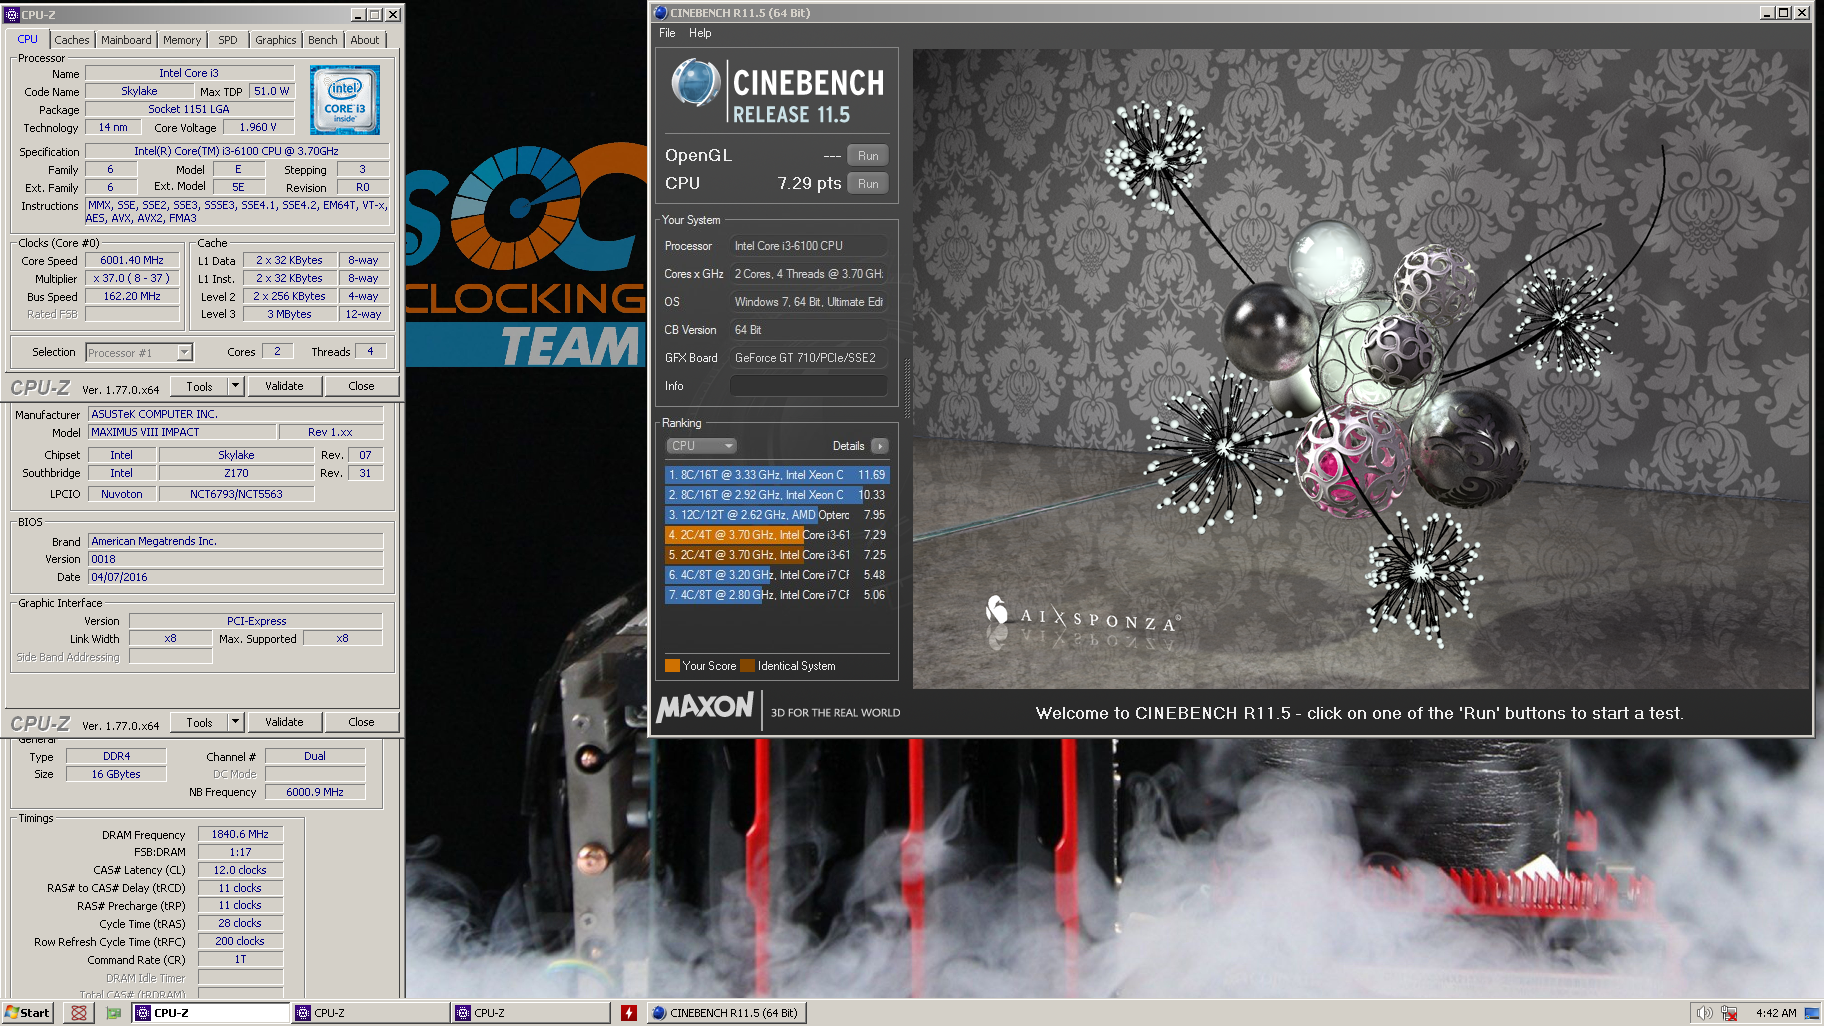Image resolution: width=1824 pixels, height=1026 pixels.
Task: Run the CPU benchmark
Action: 868,184
